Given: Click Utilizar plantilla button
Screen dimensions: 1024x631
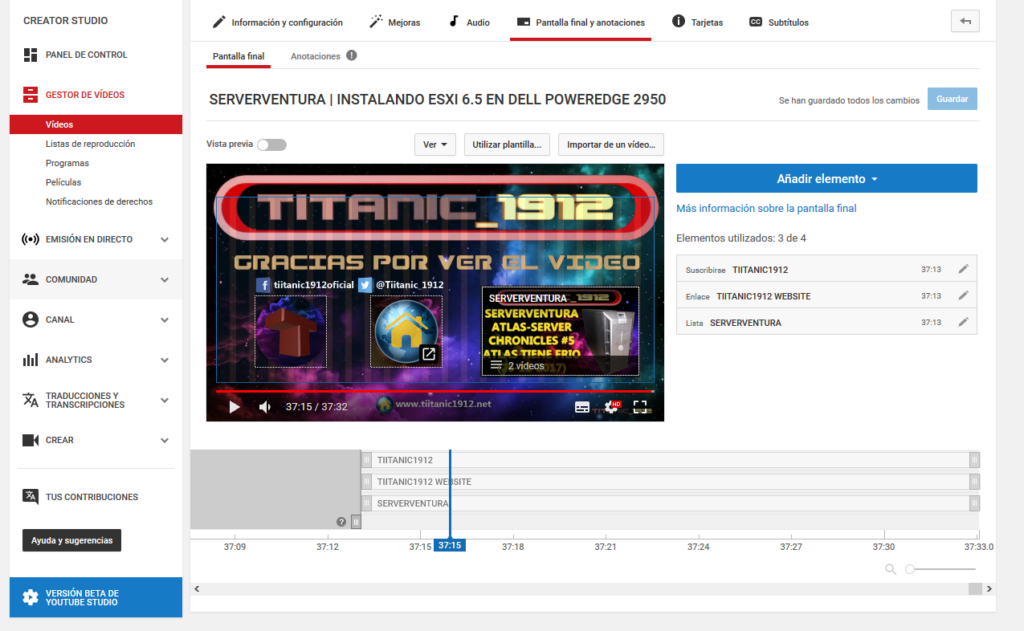Looking at the screenshot, I should [507, 144].
